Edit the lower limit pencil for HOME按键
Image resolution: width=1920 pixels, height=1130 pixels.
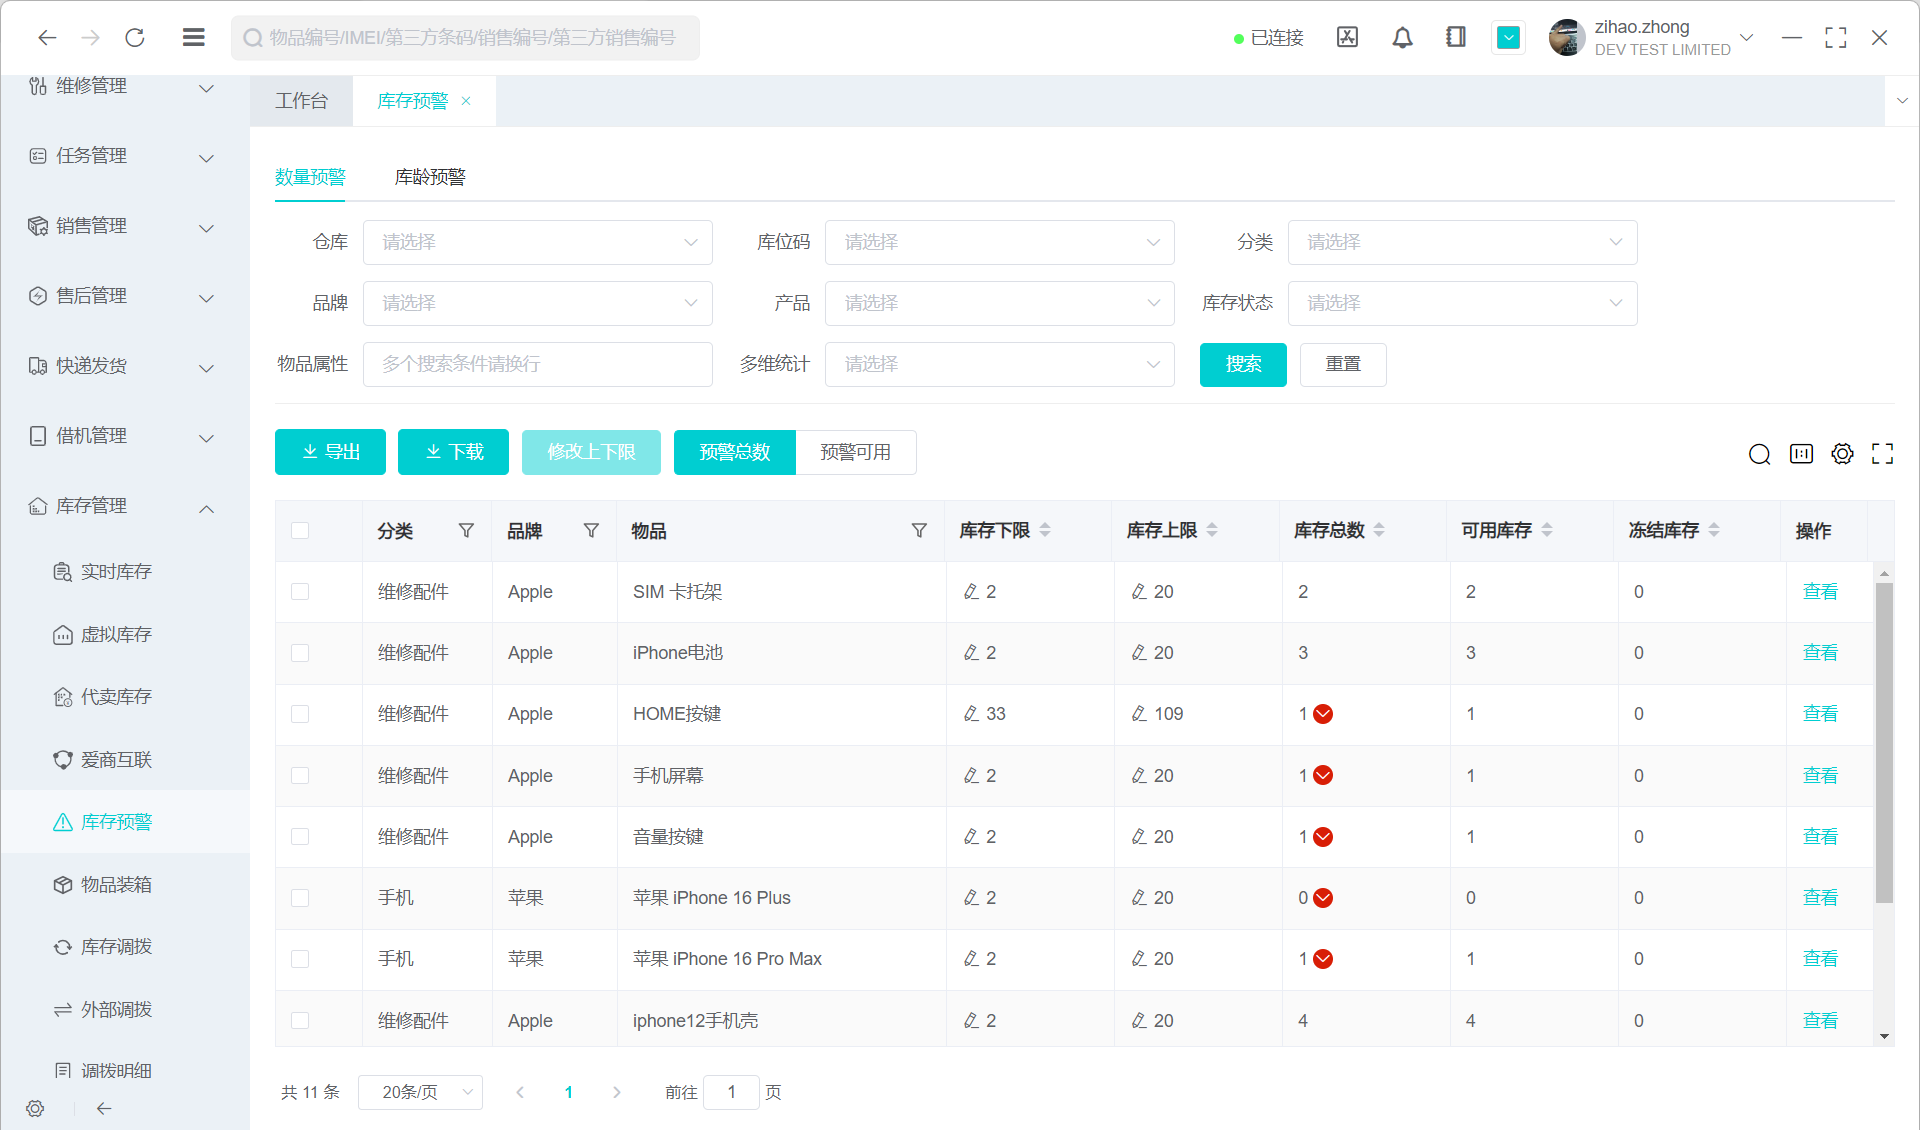pos(971,714)
